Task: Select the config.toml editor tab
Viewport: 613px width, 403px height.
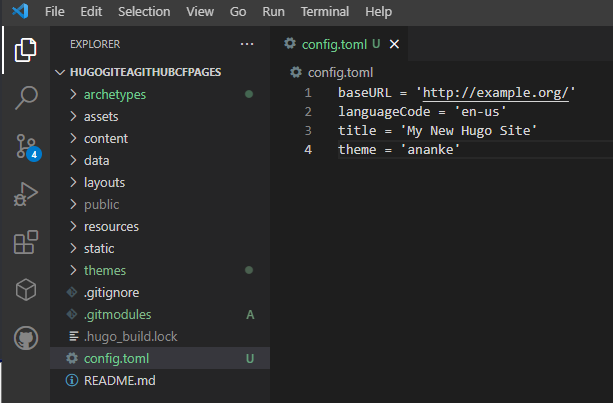Action: point(333,44)
